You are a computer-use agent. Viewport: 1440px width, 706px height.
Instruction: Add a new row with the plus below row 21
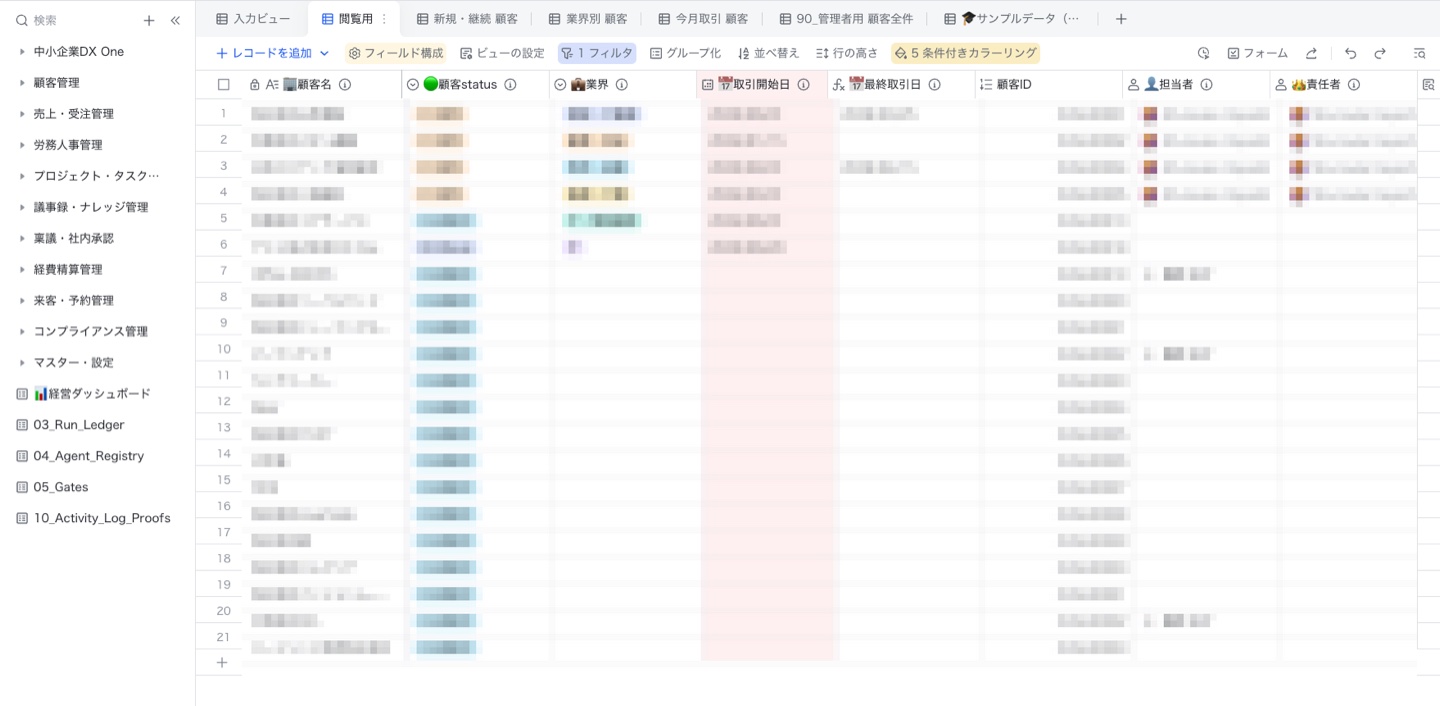222,662
